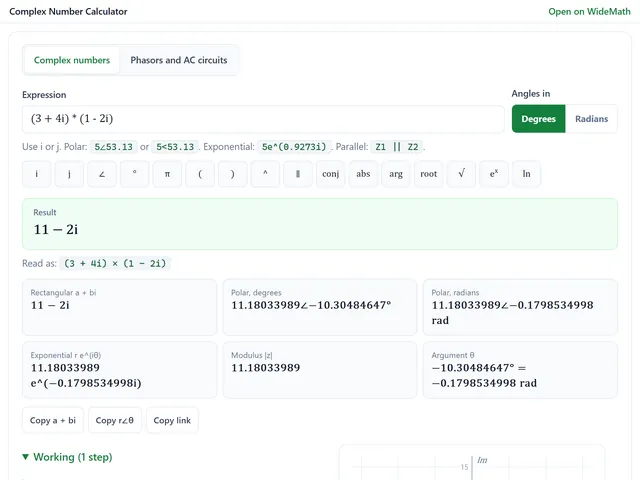
Task: Switch angle units to Radians
Action: (591, 119)
